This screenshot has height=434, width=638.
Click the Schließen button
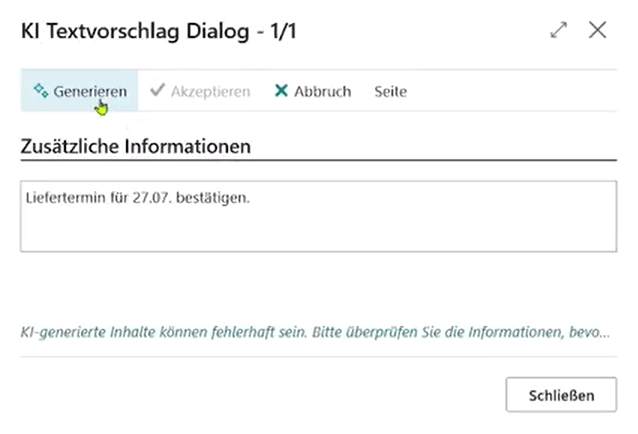tap(561, 395)
